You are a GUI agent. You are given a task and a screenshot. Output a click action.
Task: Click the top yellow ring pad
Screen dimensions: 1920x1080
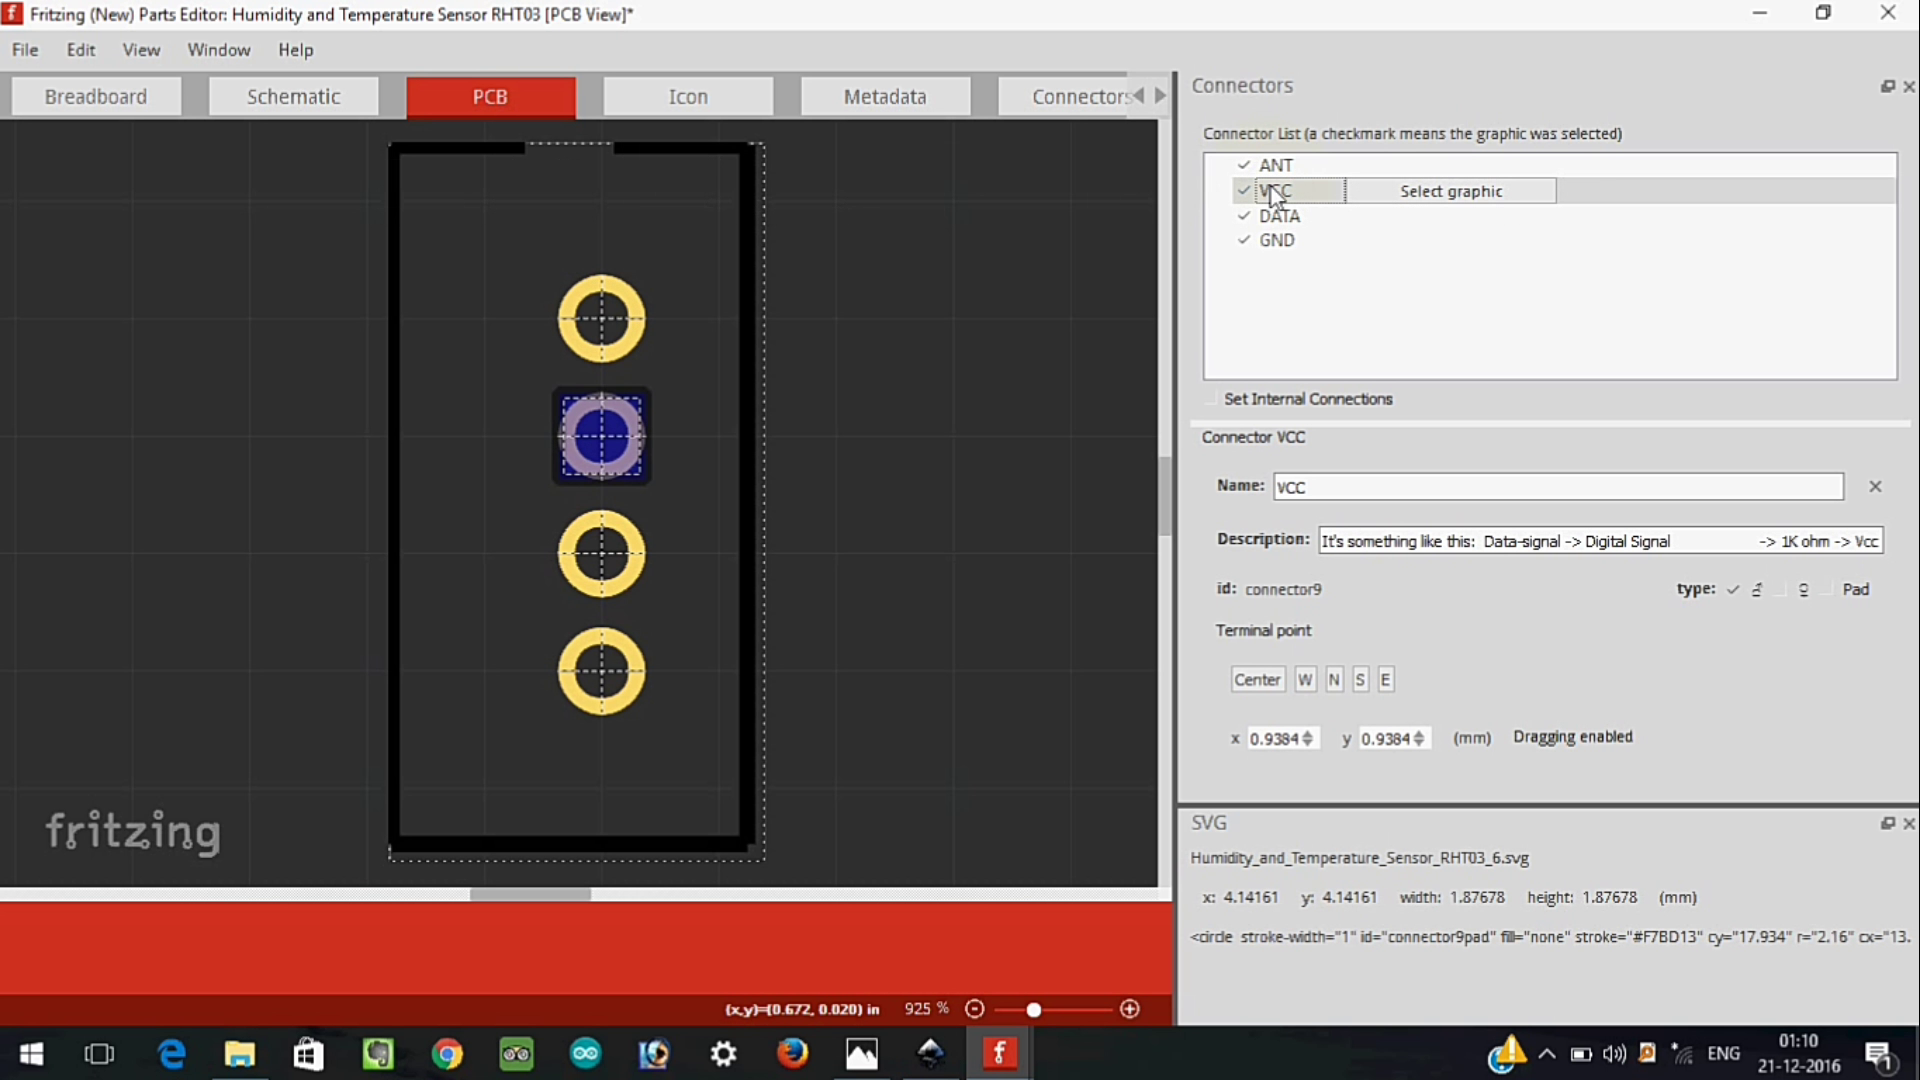pos(601,319)
